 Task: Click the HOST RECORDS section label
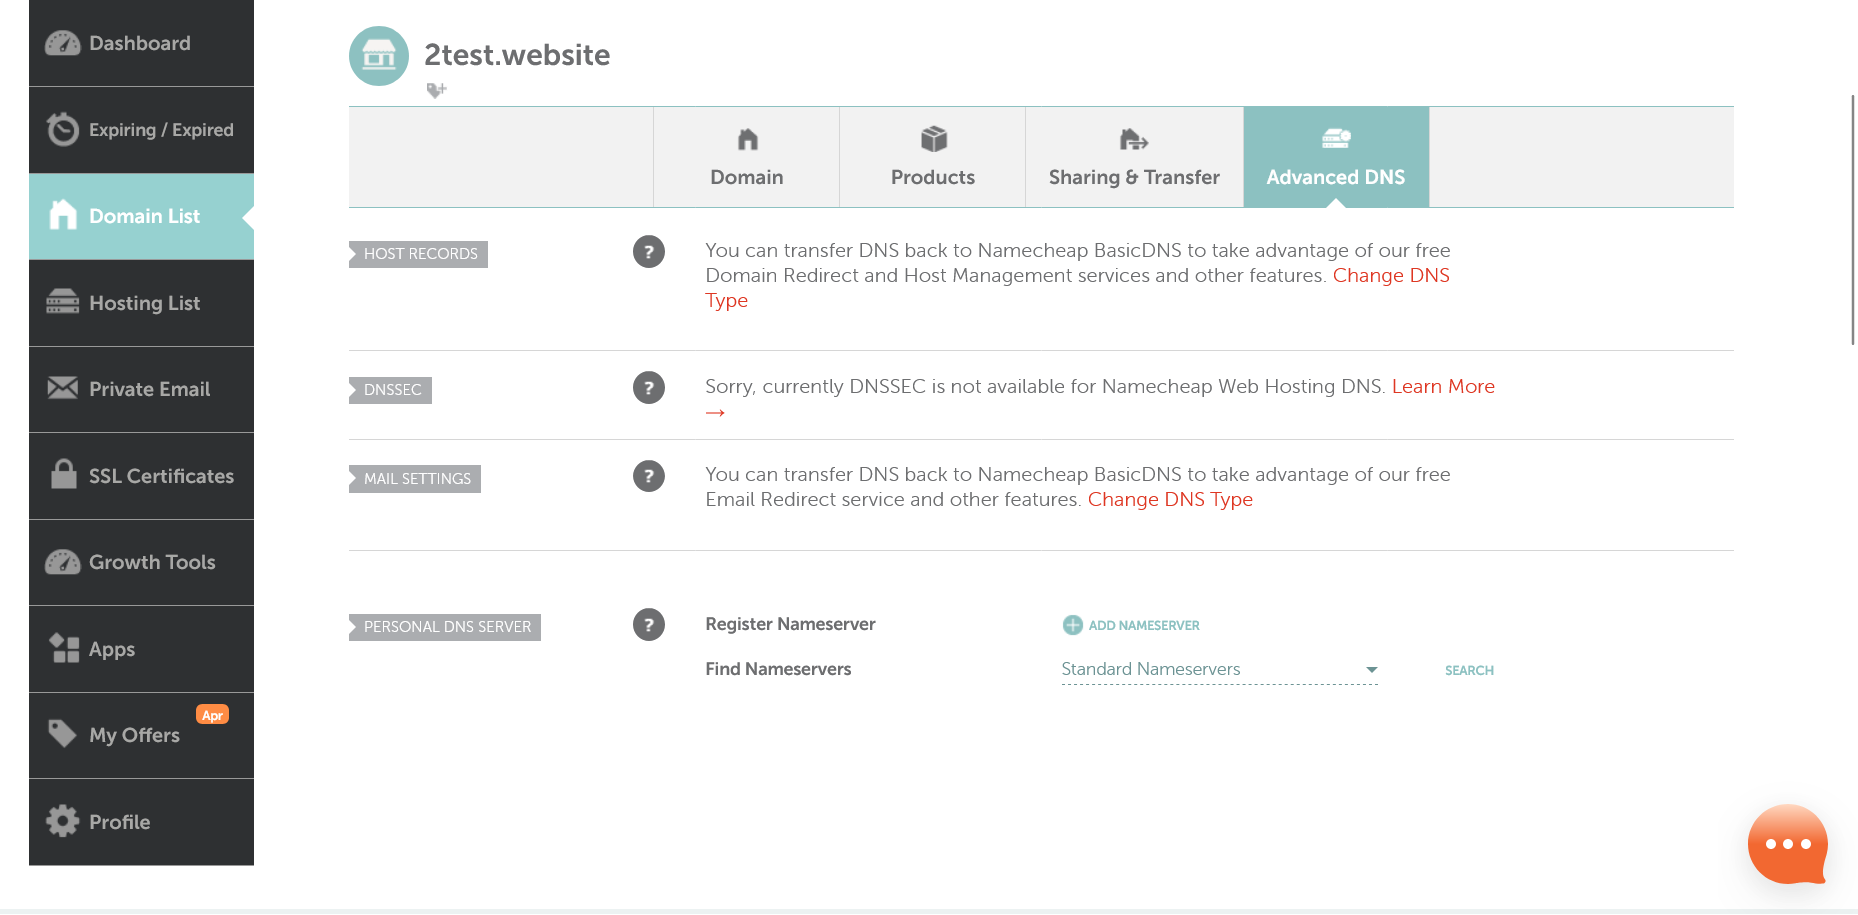[419, 254]
